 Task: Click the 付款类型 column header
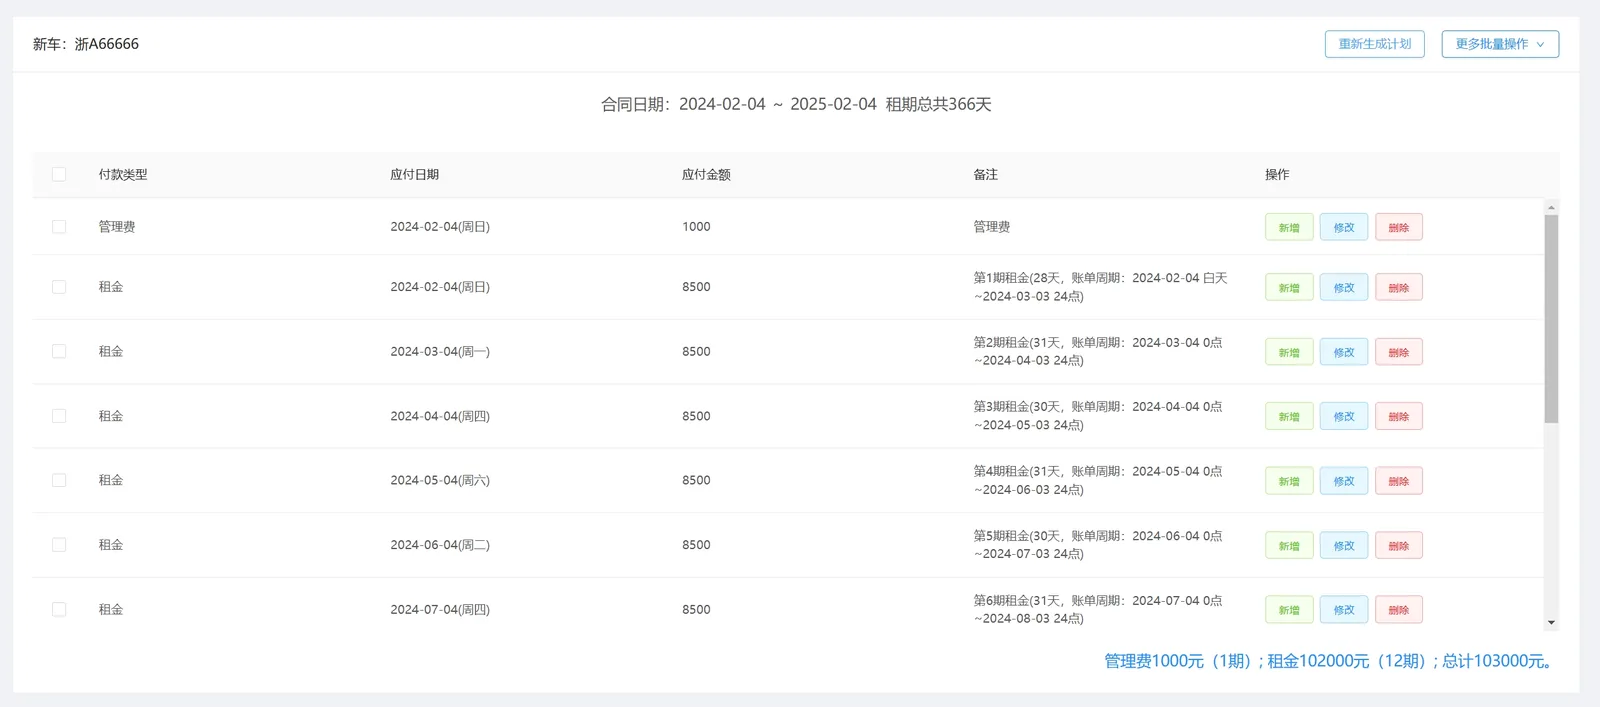coord(123,174)
